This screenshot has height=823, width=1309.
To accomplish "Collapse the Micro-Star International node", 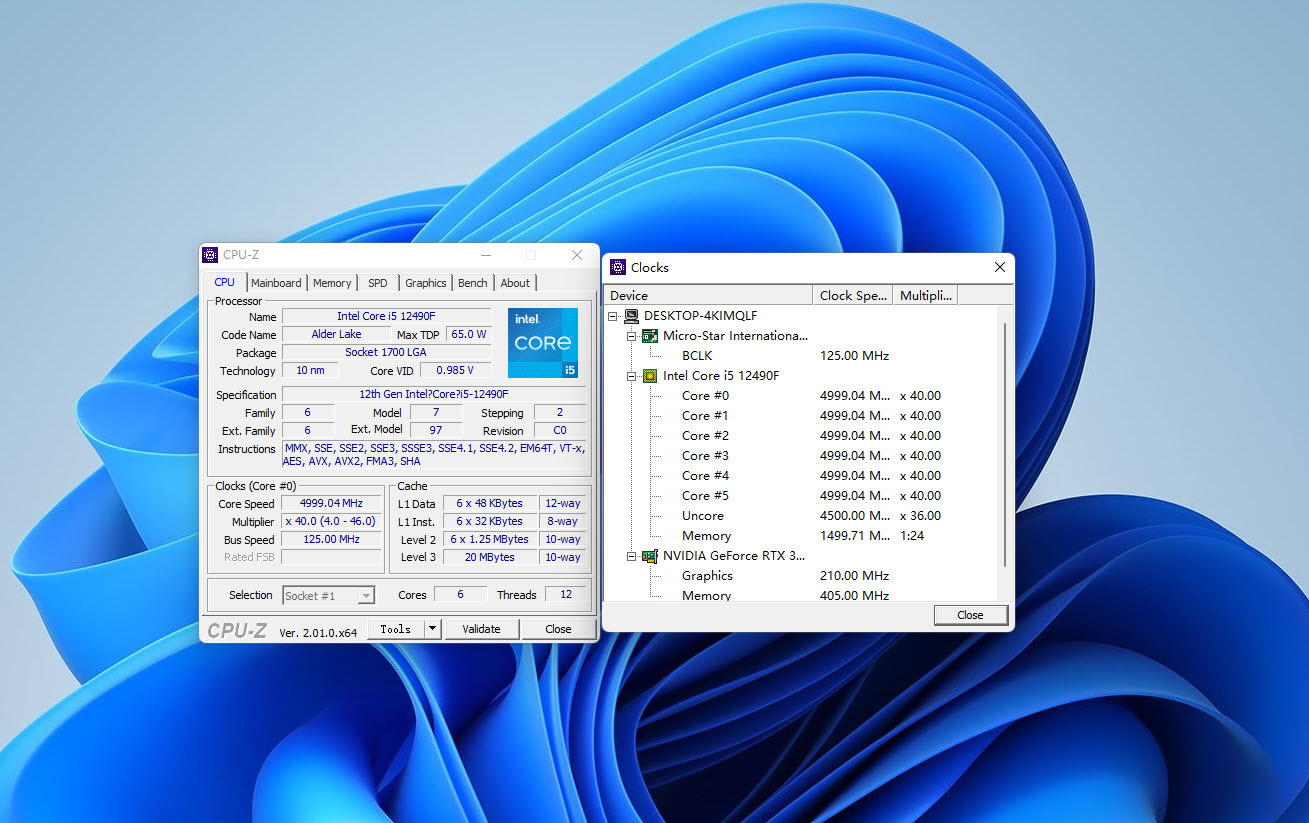I will pos(632,336).
